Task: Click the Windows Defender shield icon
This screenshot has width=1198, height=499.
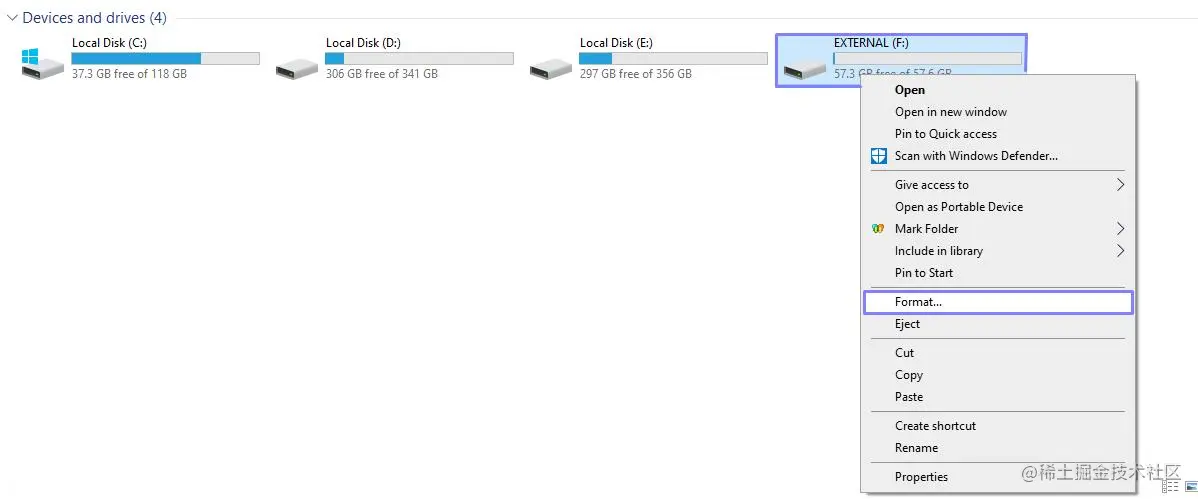Action: 879,156
